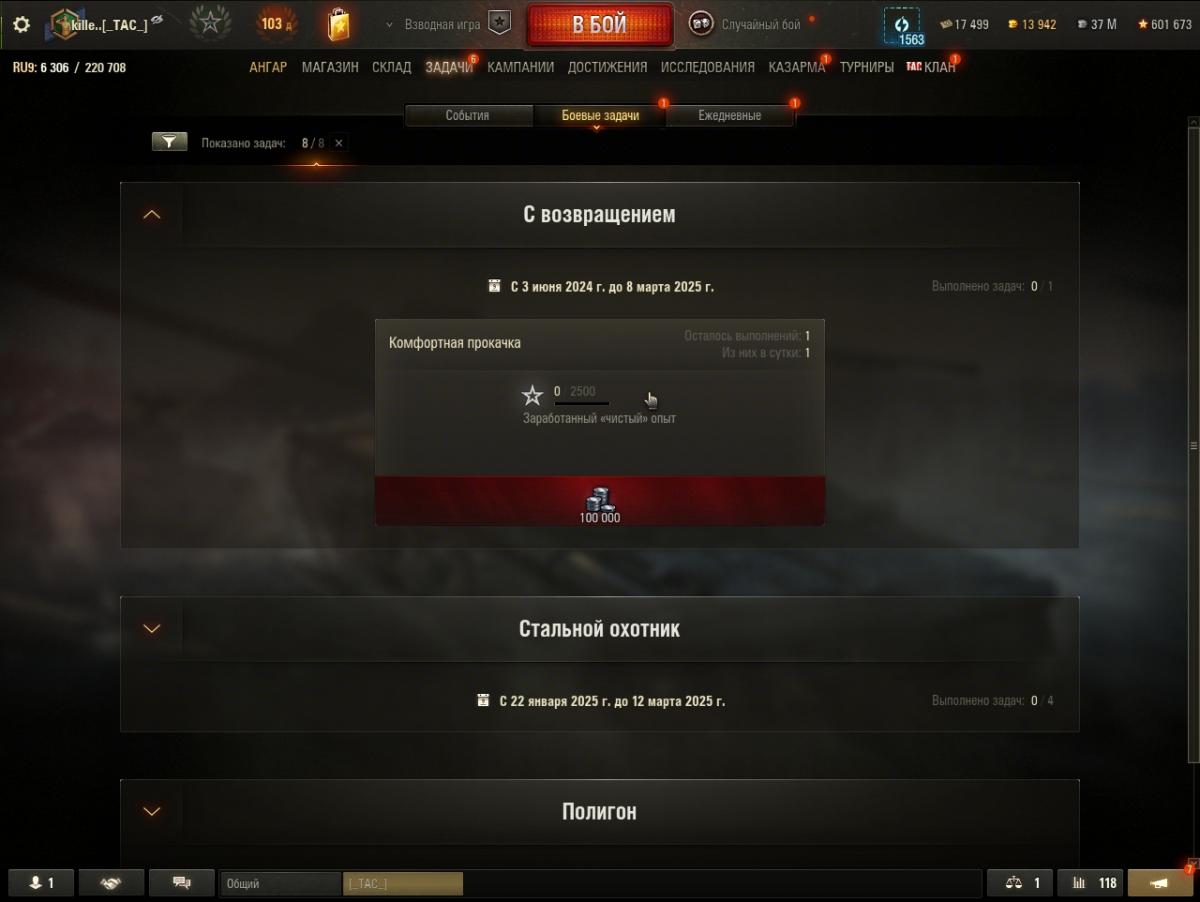
Task: Open the settings gear menu
Action: pos(21,24)
